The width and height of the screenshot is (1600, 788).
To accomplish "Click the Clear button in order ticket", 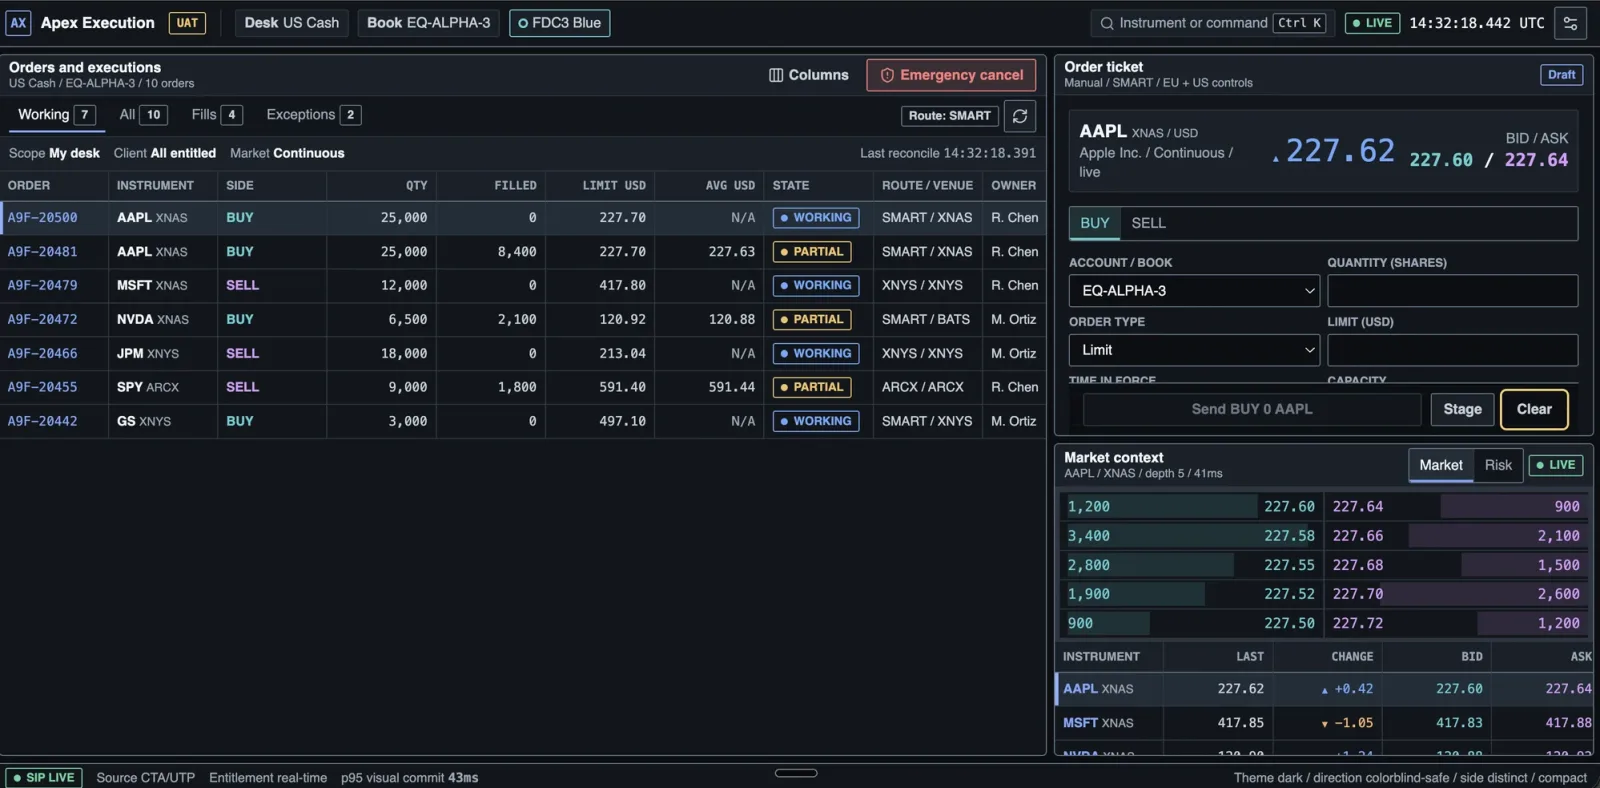I will [1534, 409].
